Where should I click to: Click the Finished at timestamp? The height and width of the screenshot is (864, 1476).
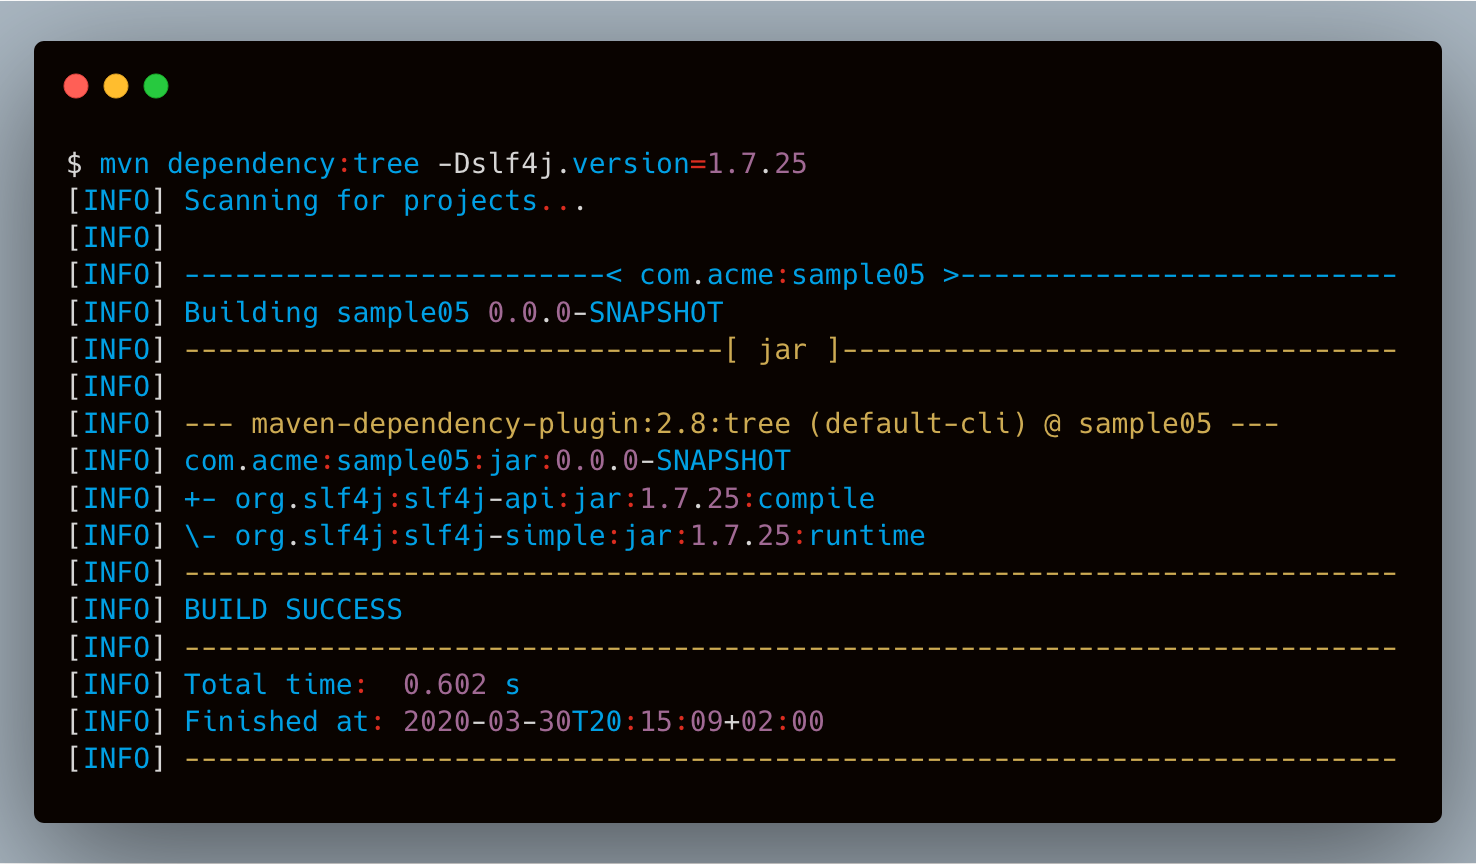(x=613, y=722)
